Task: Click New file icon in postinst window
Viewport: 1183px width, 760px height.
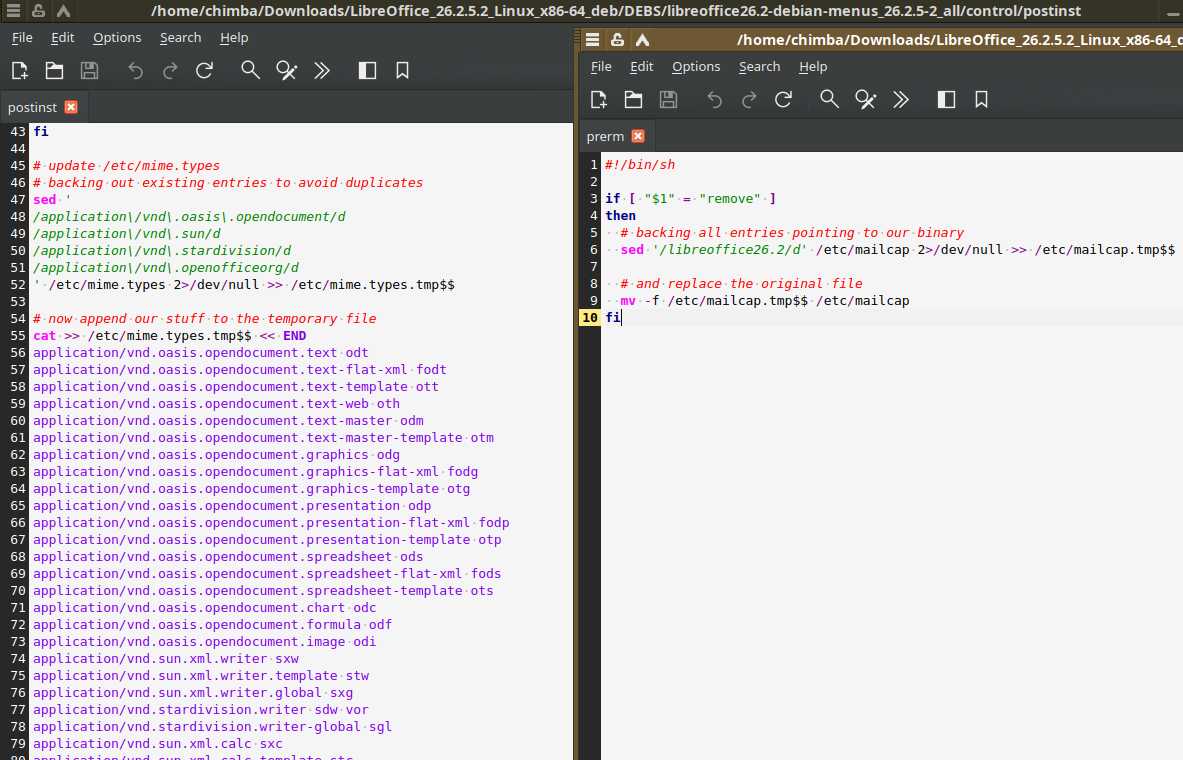Action: point(20,71)
